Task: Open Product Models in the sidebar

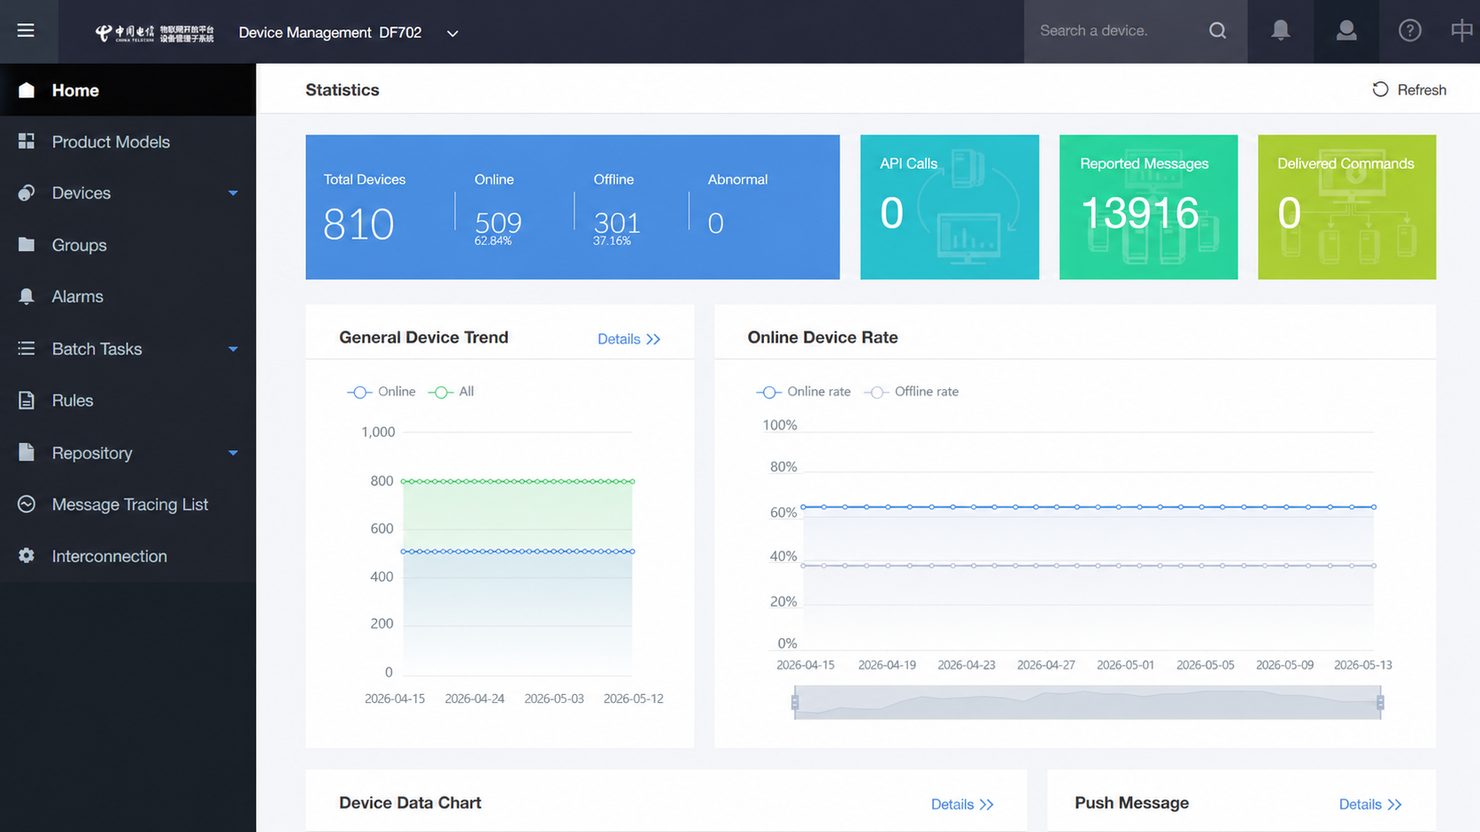Action: pos(128,142)
